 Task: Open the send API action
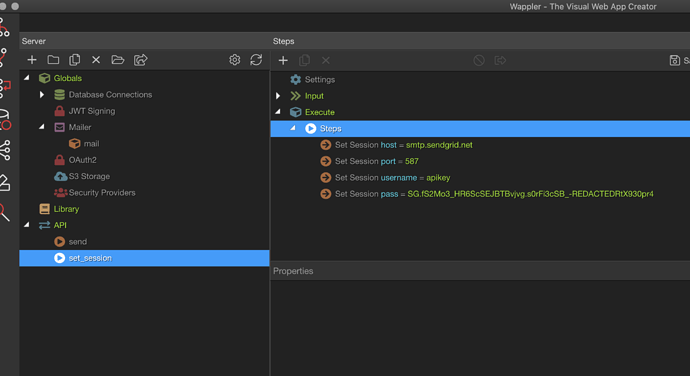pyautogui.click(x=77, y=242)
